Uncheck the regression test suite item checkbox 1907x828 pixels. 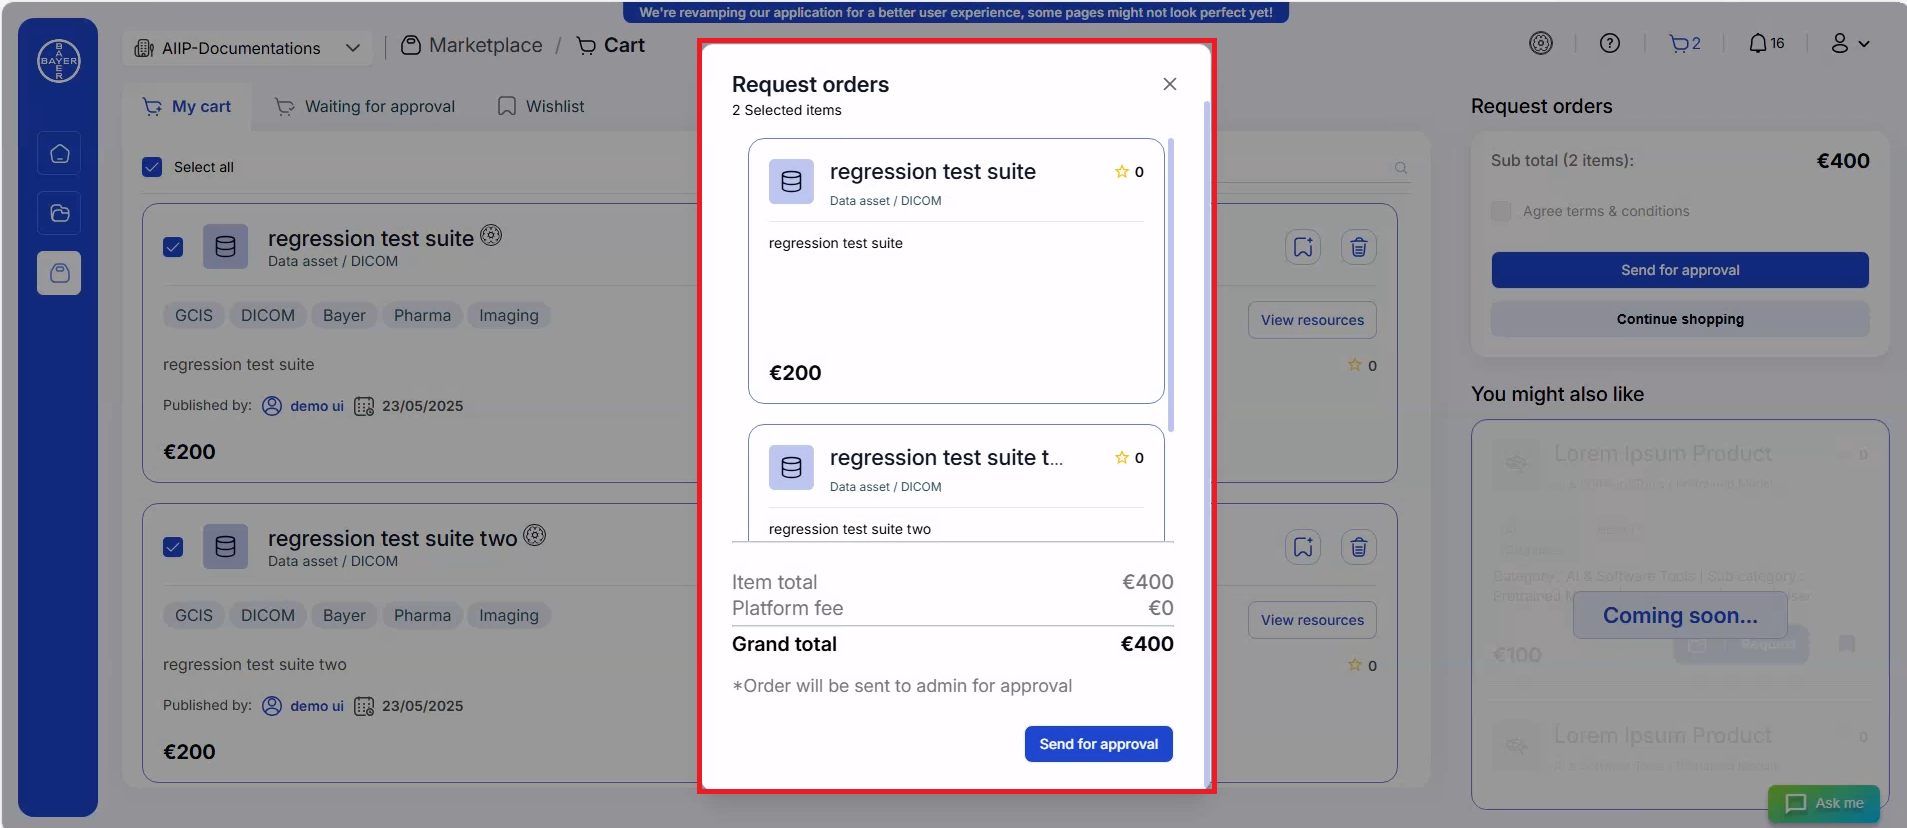173,247
